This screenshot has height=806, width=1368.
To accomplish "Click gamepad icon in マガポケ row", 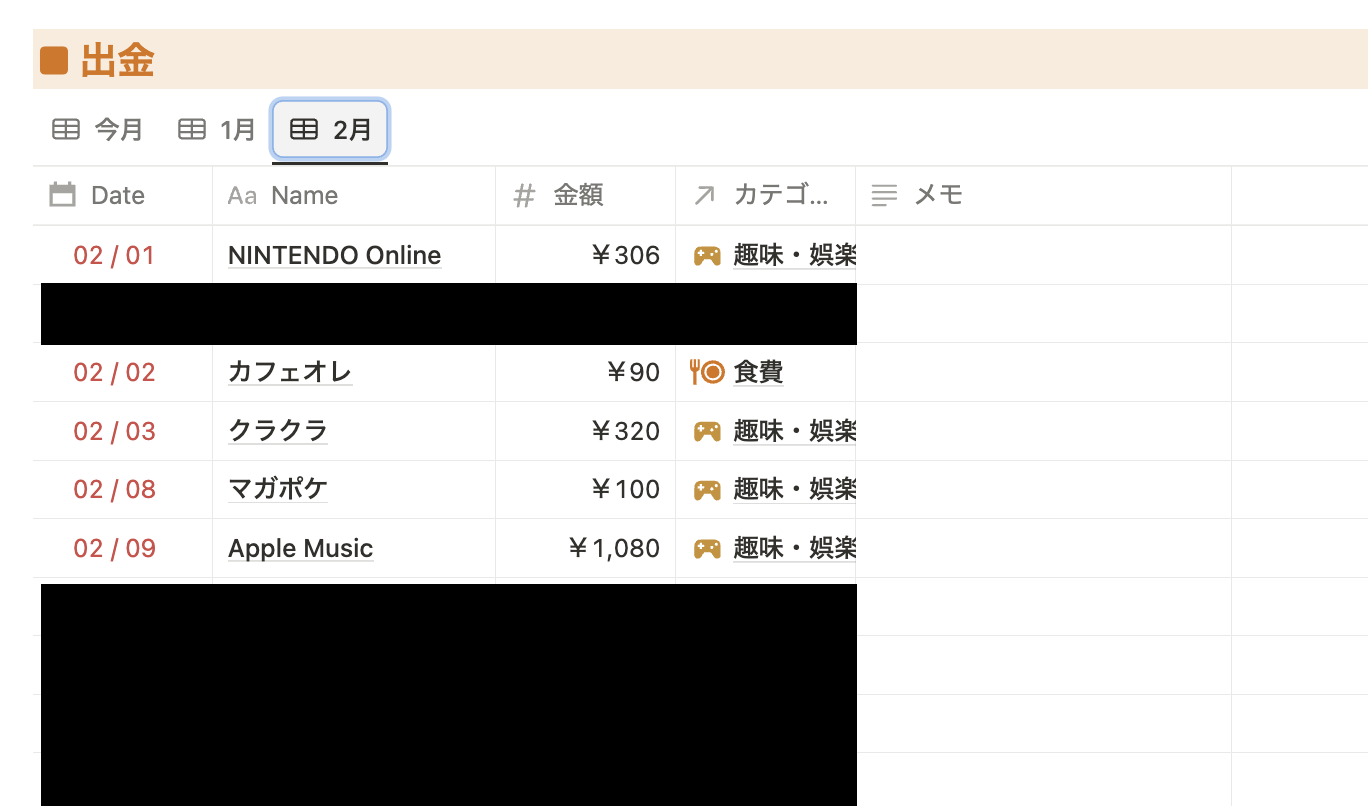I will [707, 490].
